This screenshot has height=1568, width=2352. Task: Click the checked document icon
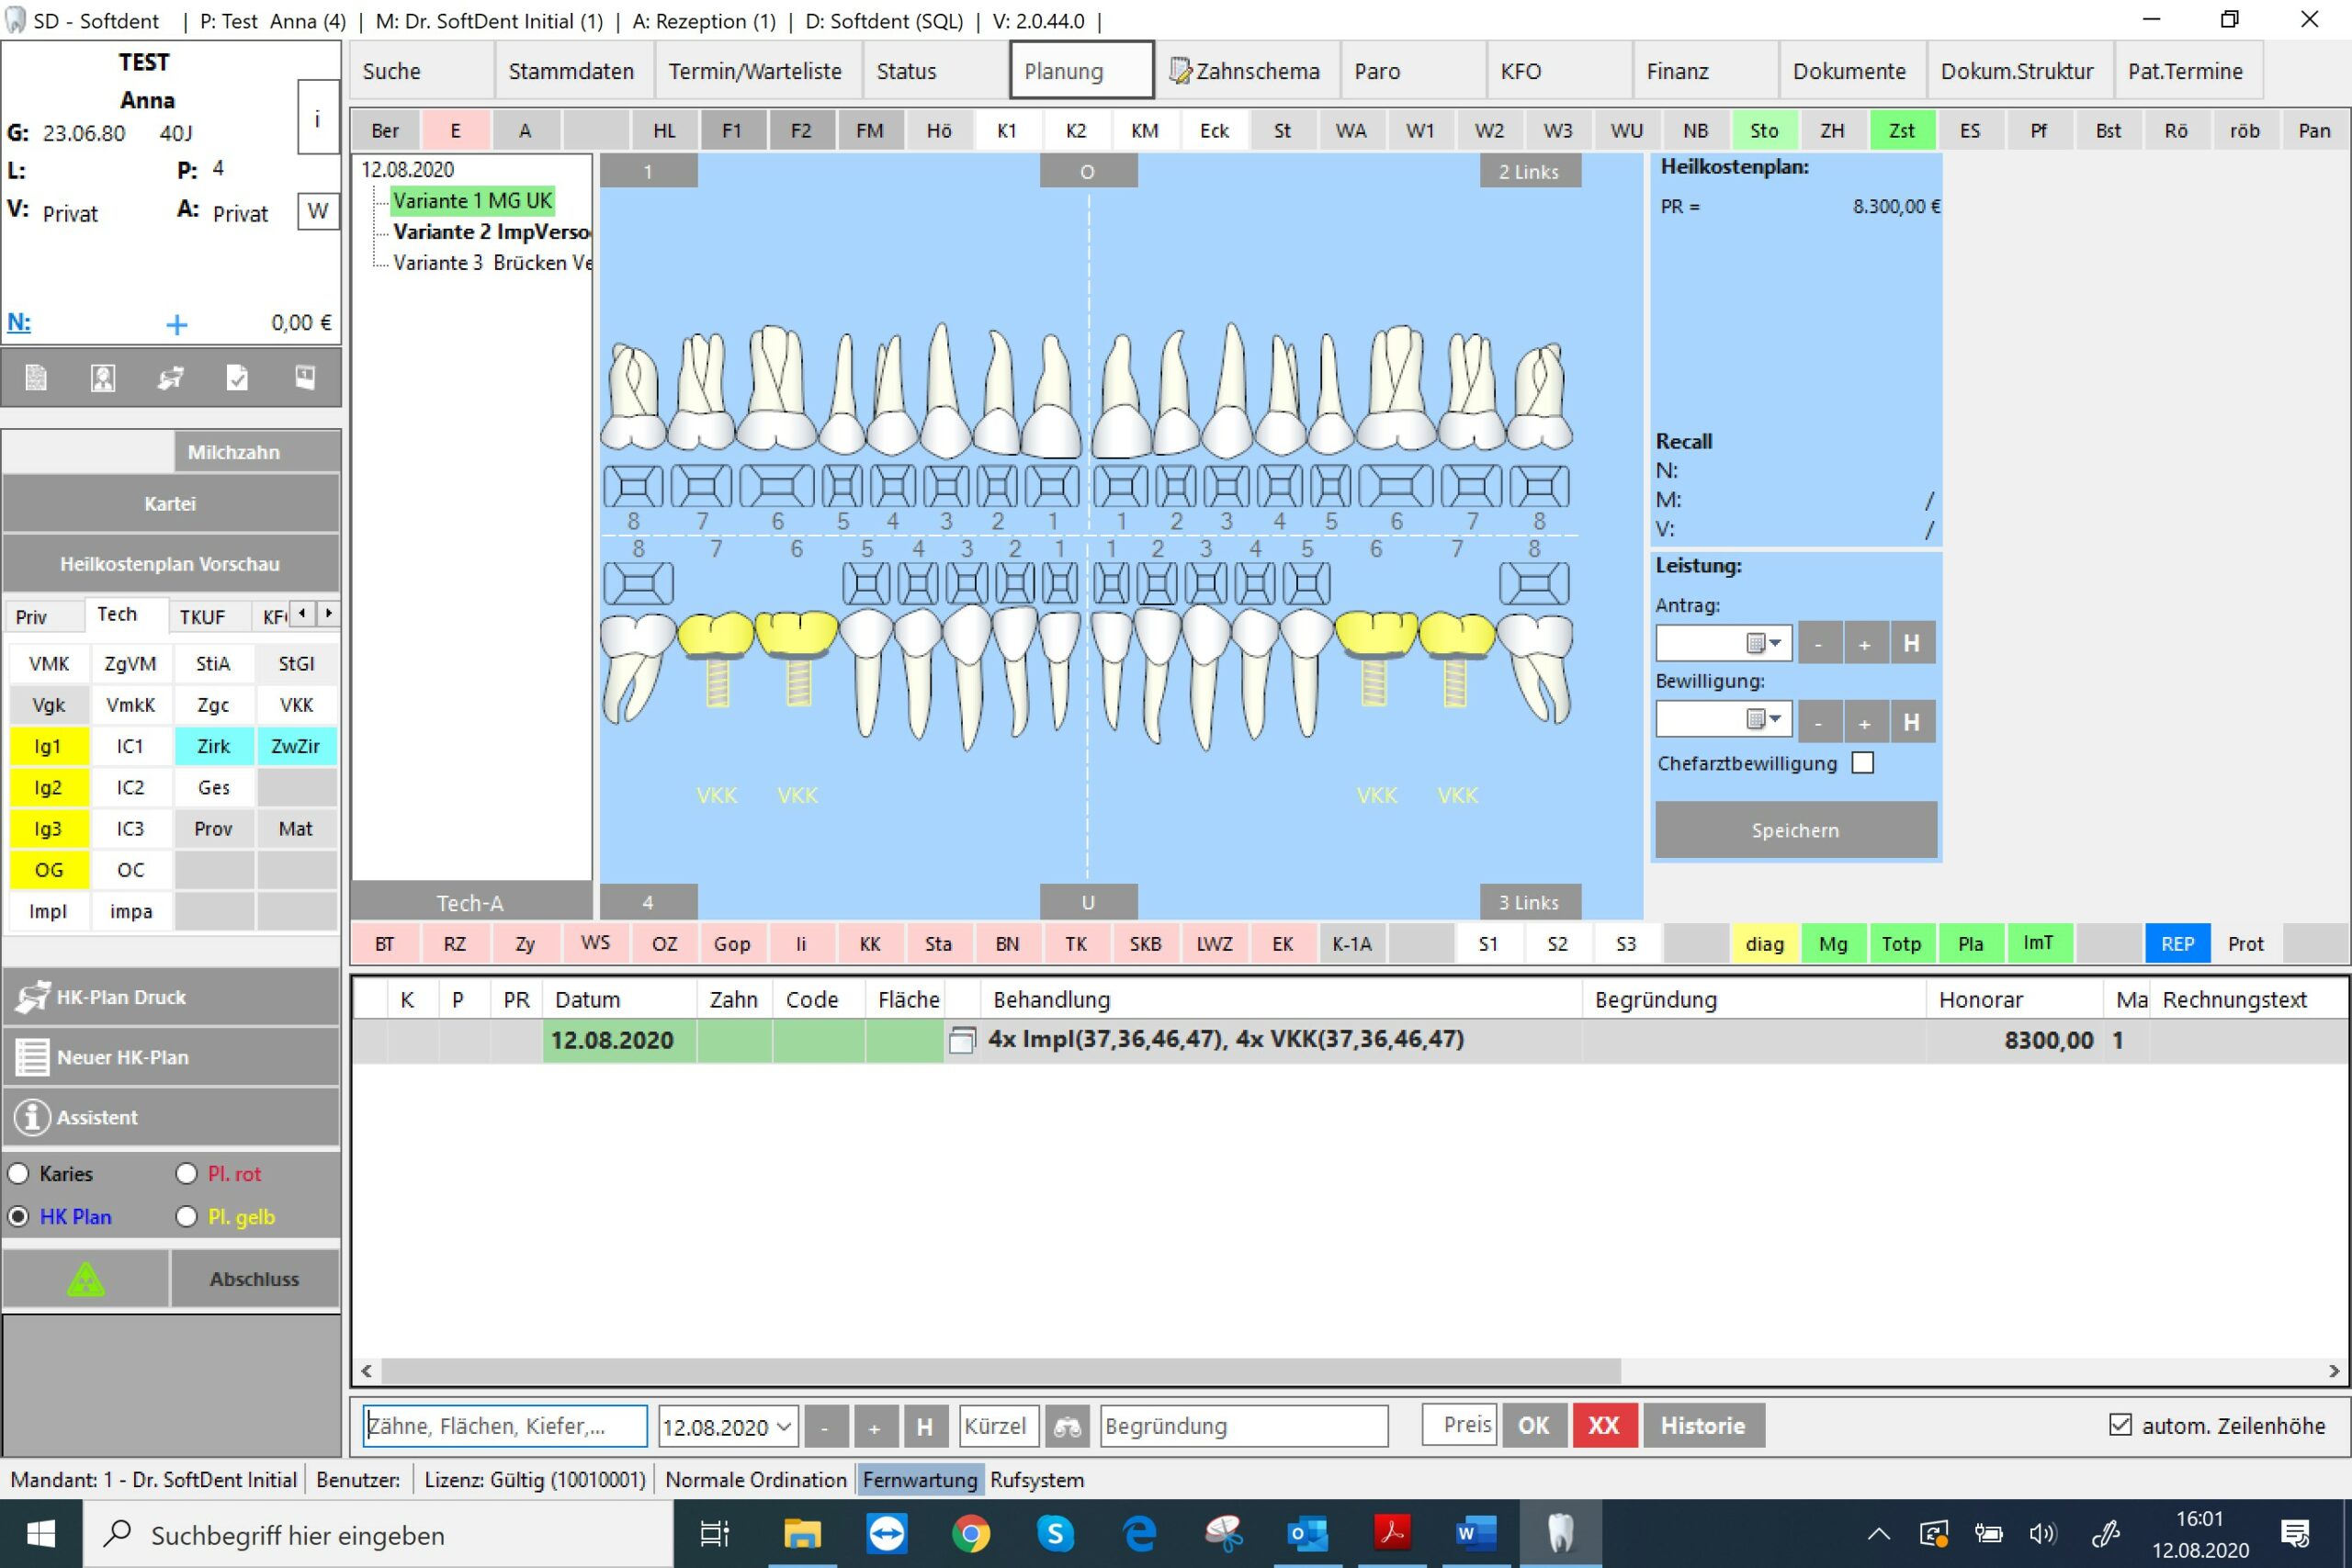pos(237,377)
